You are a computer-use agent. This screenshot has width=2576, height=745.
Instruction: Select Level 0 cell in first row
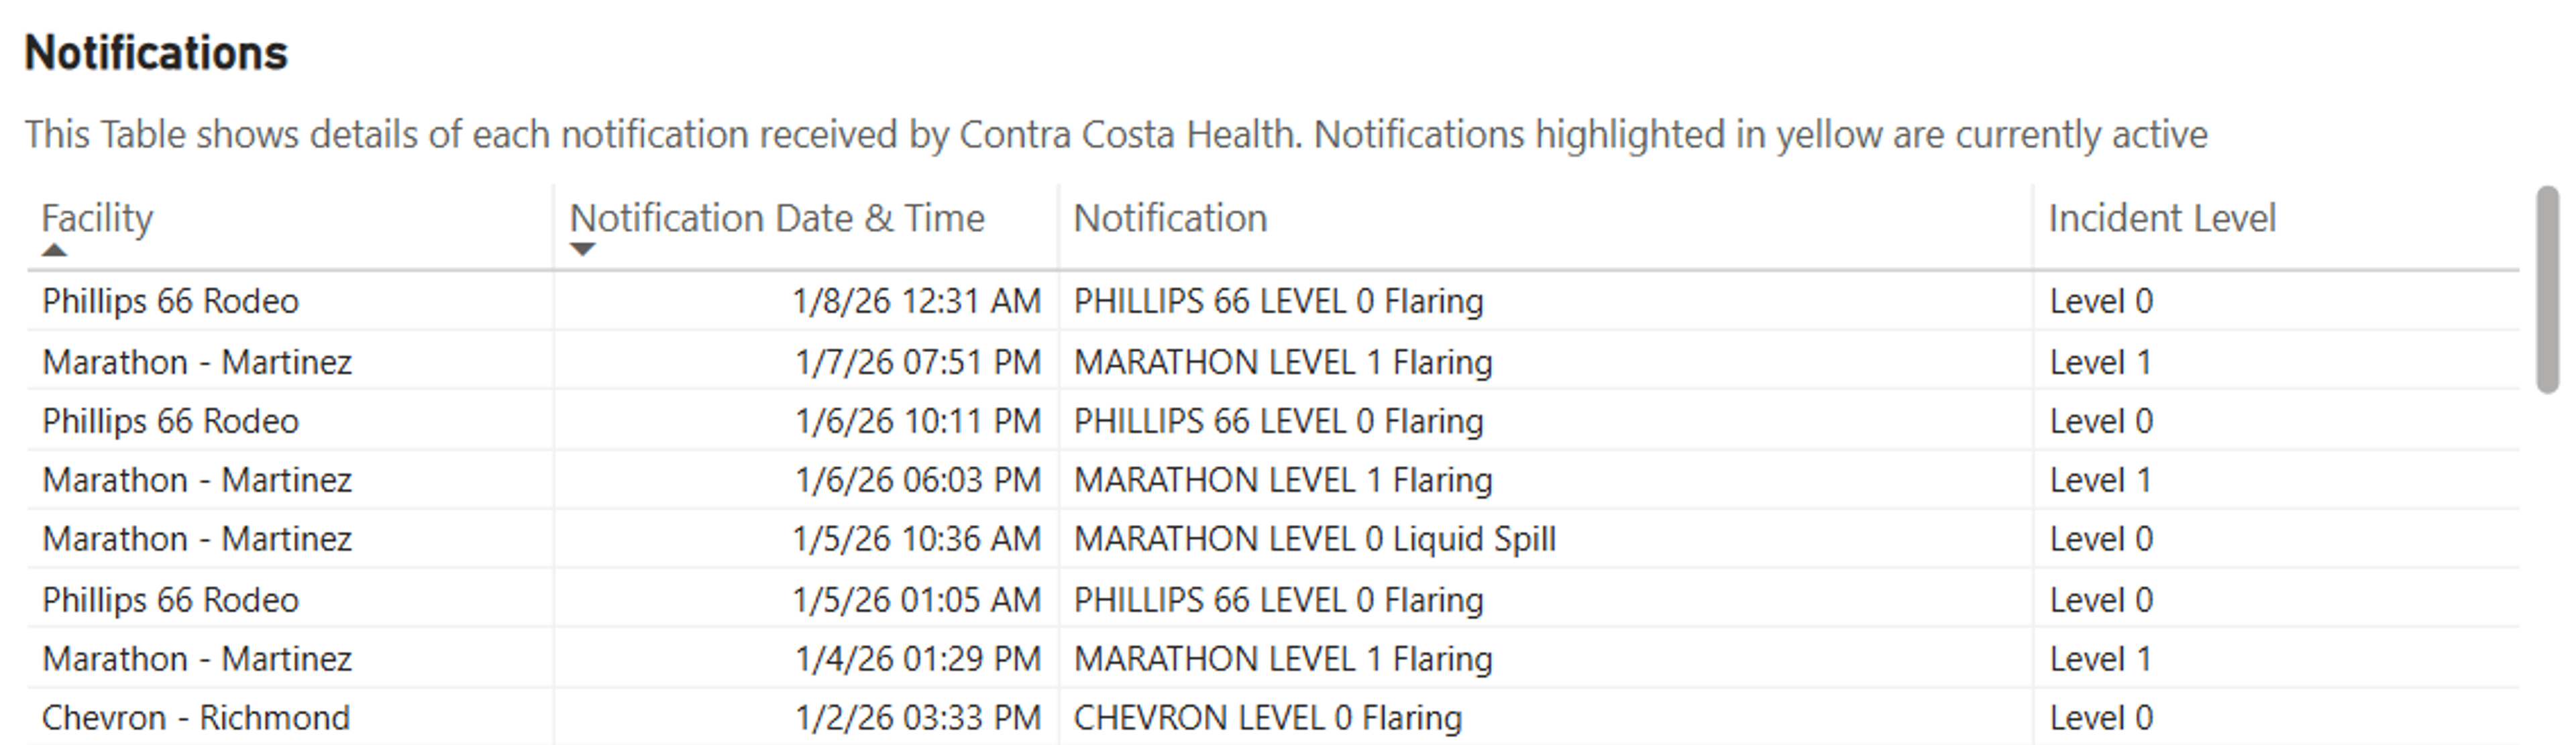pos(2101,301)
